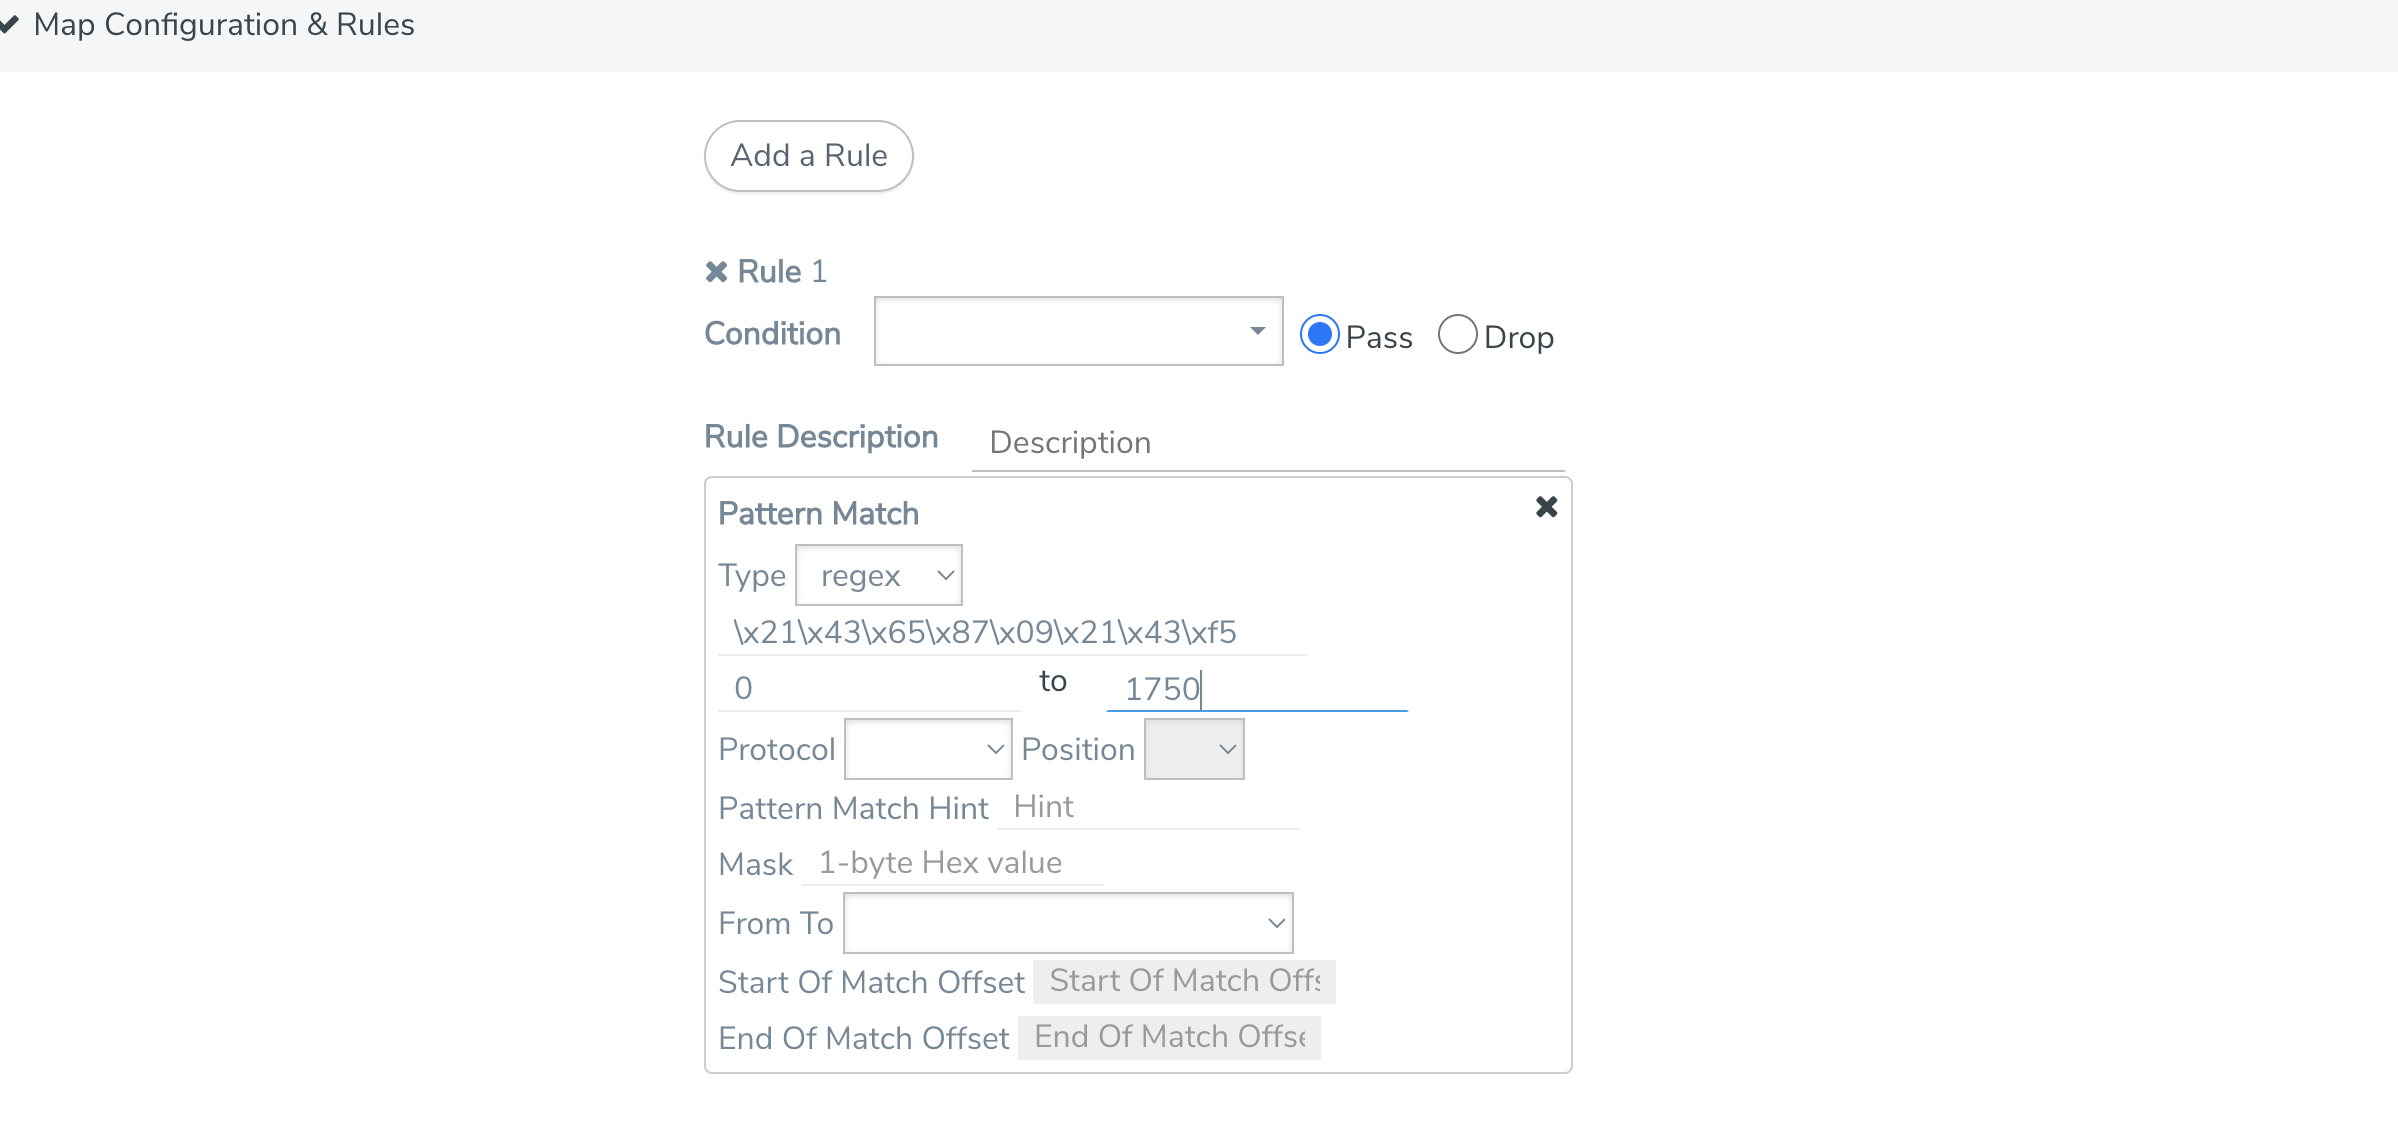Click the Mask hex value field
The width and height of the screenshot is (2398, 1122).
tap(953, 863)
